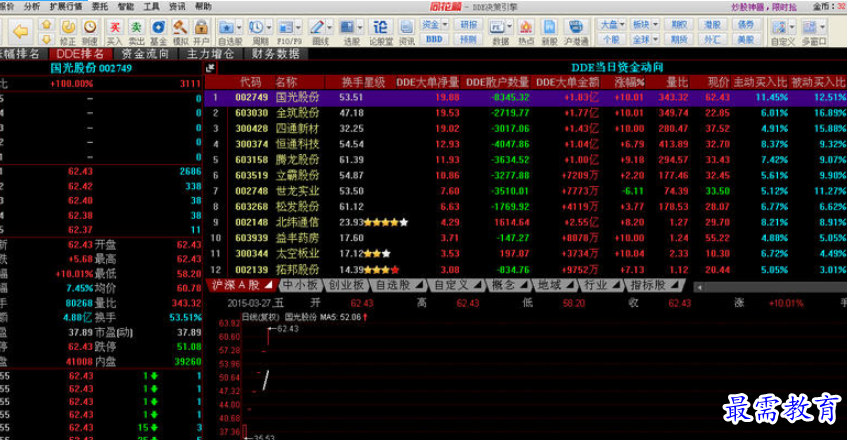The height and width of the screenshot is (440, 847).
Task: Open the 热点 hot topics flame icon
Action: click(x=525, y=27)
